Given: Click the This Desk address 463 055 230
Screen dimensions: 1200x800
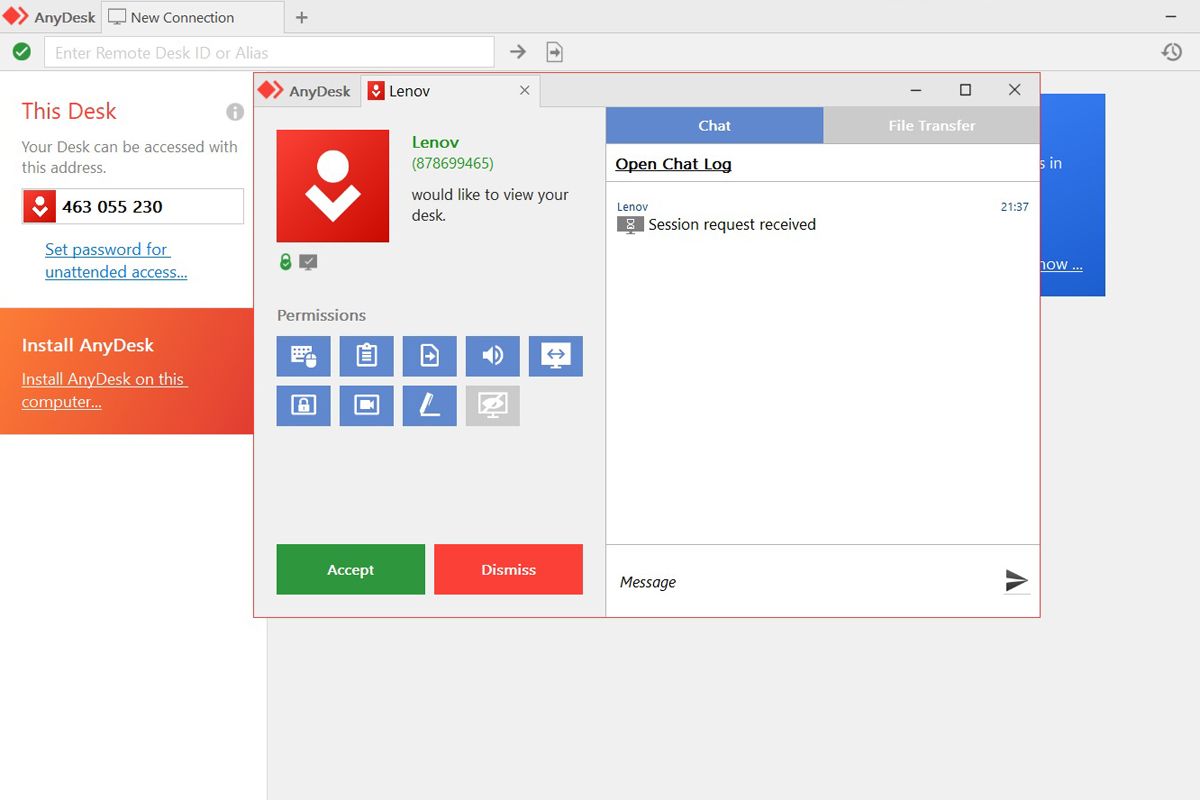Looking at the screenshot, I should [x=112, y=207].
